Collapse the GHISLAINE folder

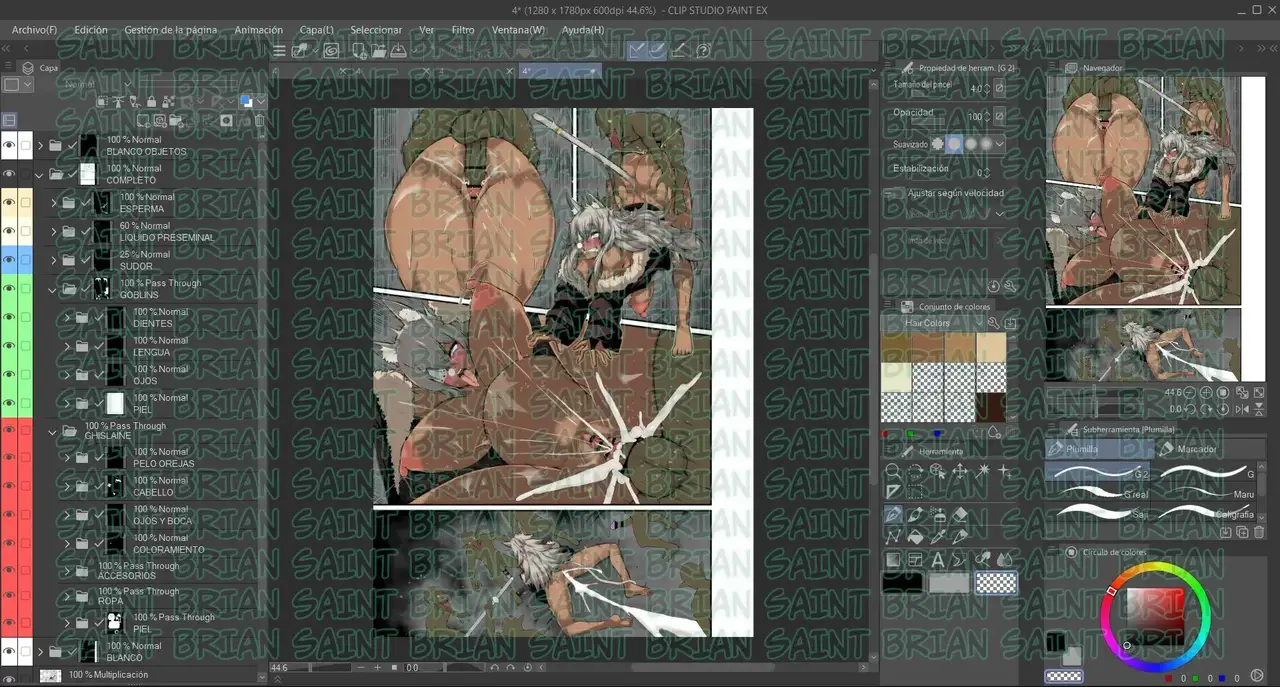tap(53, 432)
